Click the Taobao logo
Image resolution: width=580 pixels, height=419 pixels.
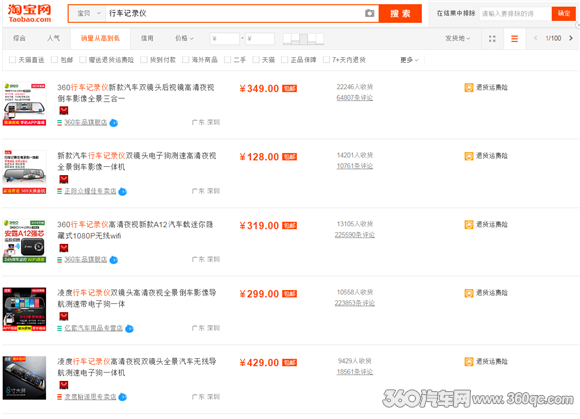coord(30,13)
